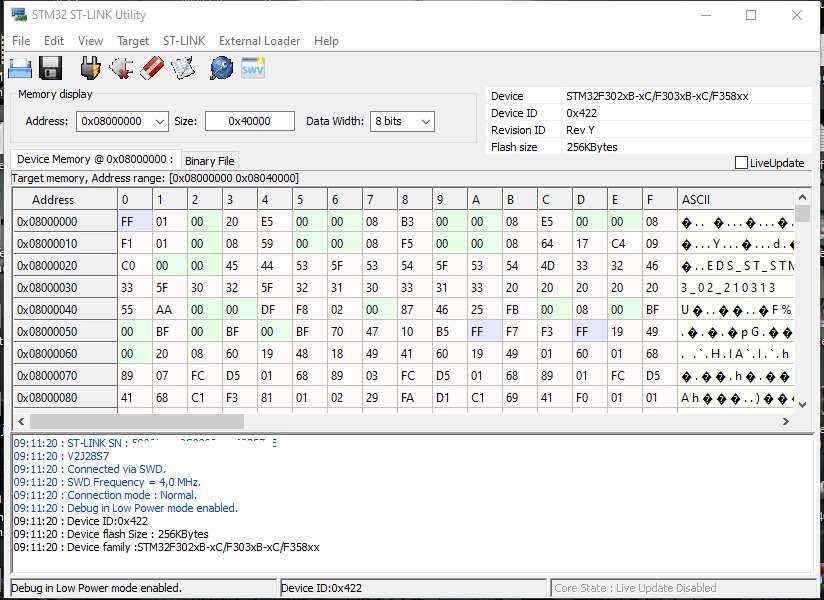Image resolution: width=824 pixels, height=600 pixels.
Task: Open the SWV viewer icon
Action: pyautogui.click(x=253, y=68)
